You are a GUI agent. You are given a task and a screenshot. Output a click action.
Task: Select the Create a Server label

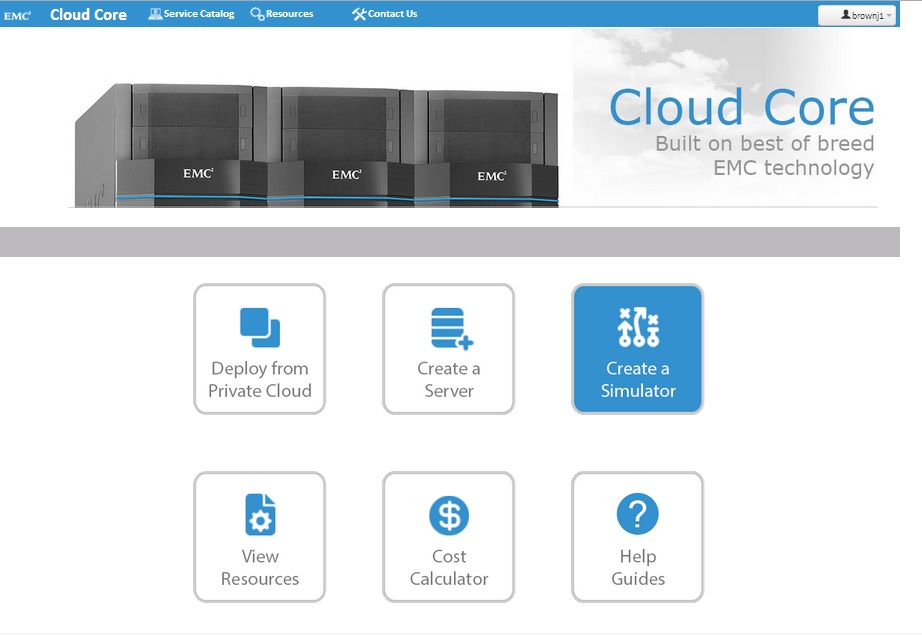pyautogui.click(x=449, y=379)
